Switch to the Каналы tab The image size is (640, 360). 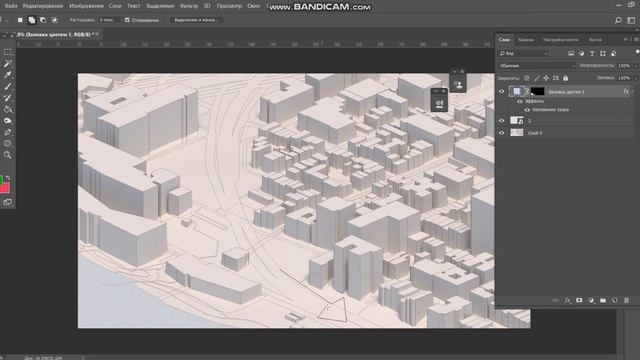coord(526,40)
